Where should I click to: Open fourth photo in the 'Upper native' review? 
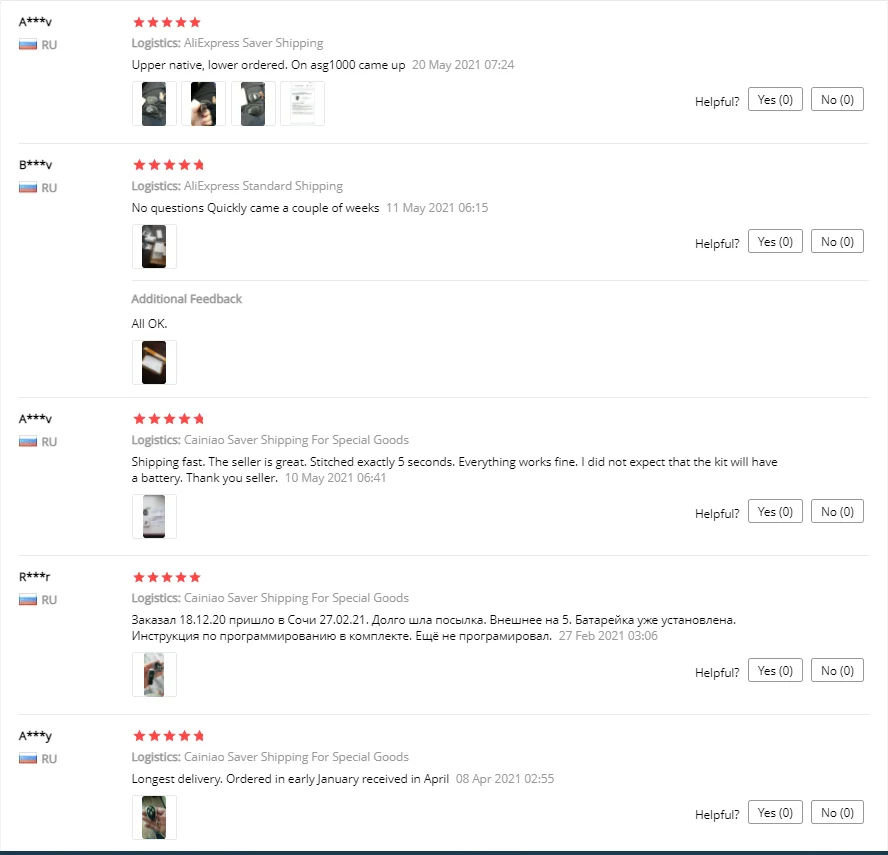(x=302, y=104)
